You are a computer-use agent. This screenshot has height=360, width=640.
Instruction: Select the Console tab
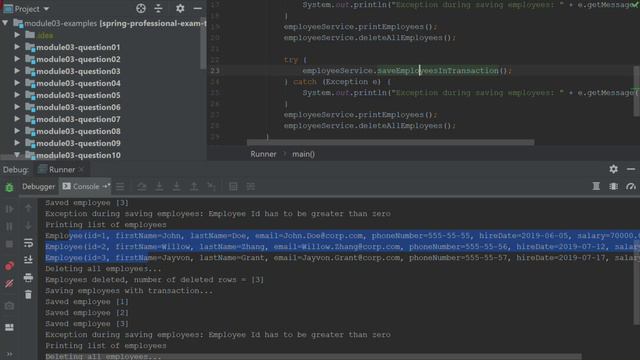tap(86, 187)
